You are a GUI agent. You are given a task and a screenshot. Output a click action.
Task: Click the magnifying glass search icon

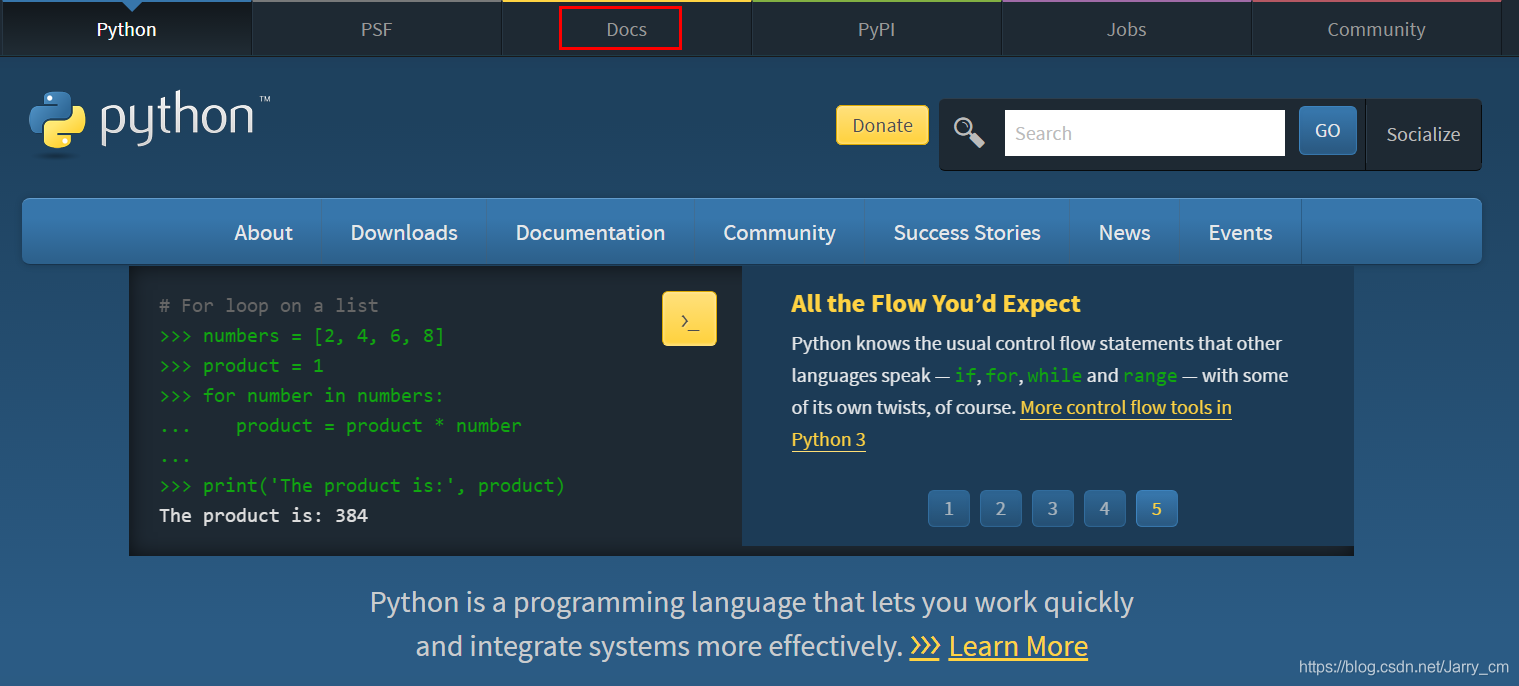click(969, 133)
